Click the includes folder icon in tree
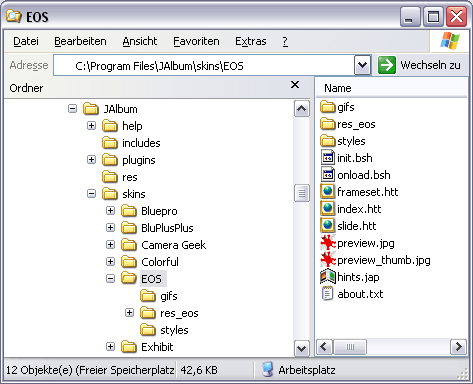 pos(110,143)
